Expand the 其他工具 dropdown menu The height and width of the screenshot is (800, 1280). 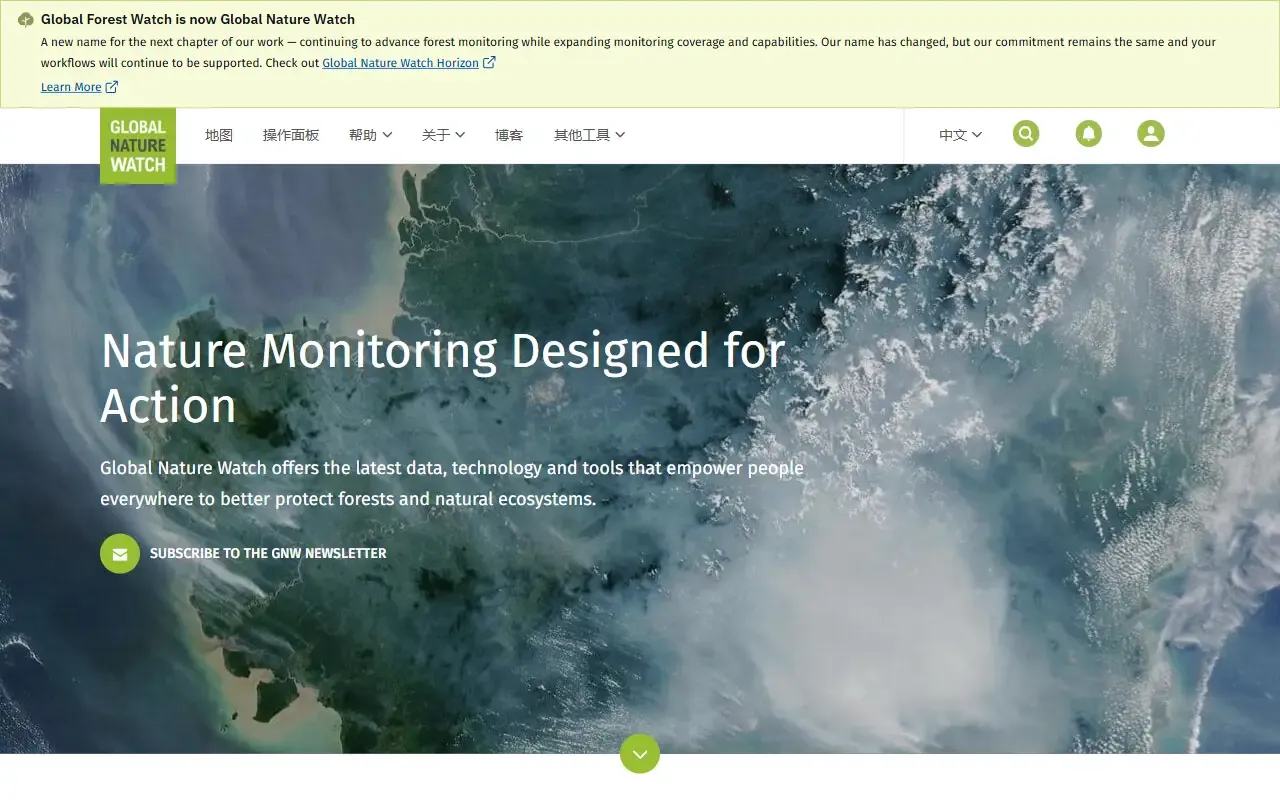click(x=589, y=135)
